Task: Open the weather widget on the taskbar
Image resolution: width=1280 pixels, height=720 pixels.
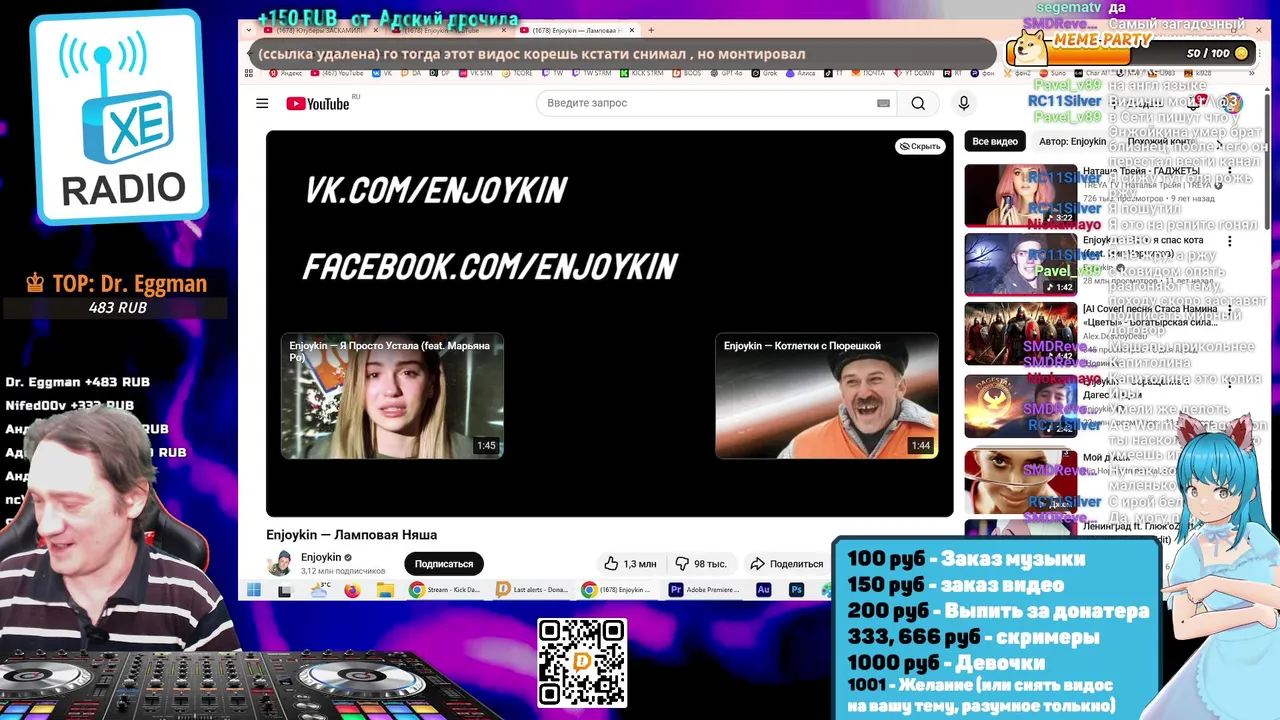Action: pos(320,590)
